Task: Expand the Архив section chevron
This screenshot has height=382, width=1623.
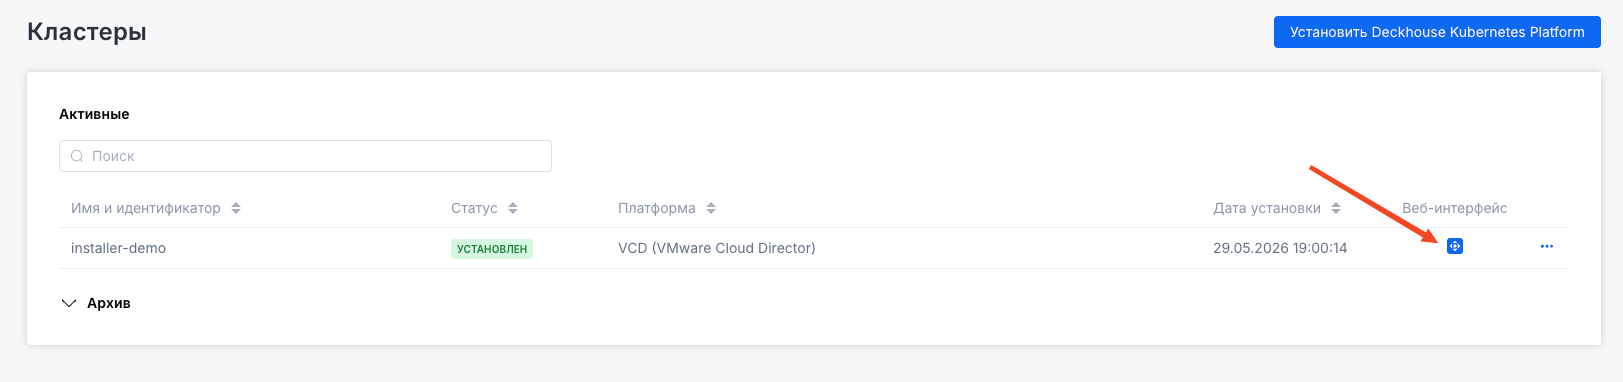Action: click(x=69, y=303)
